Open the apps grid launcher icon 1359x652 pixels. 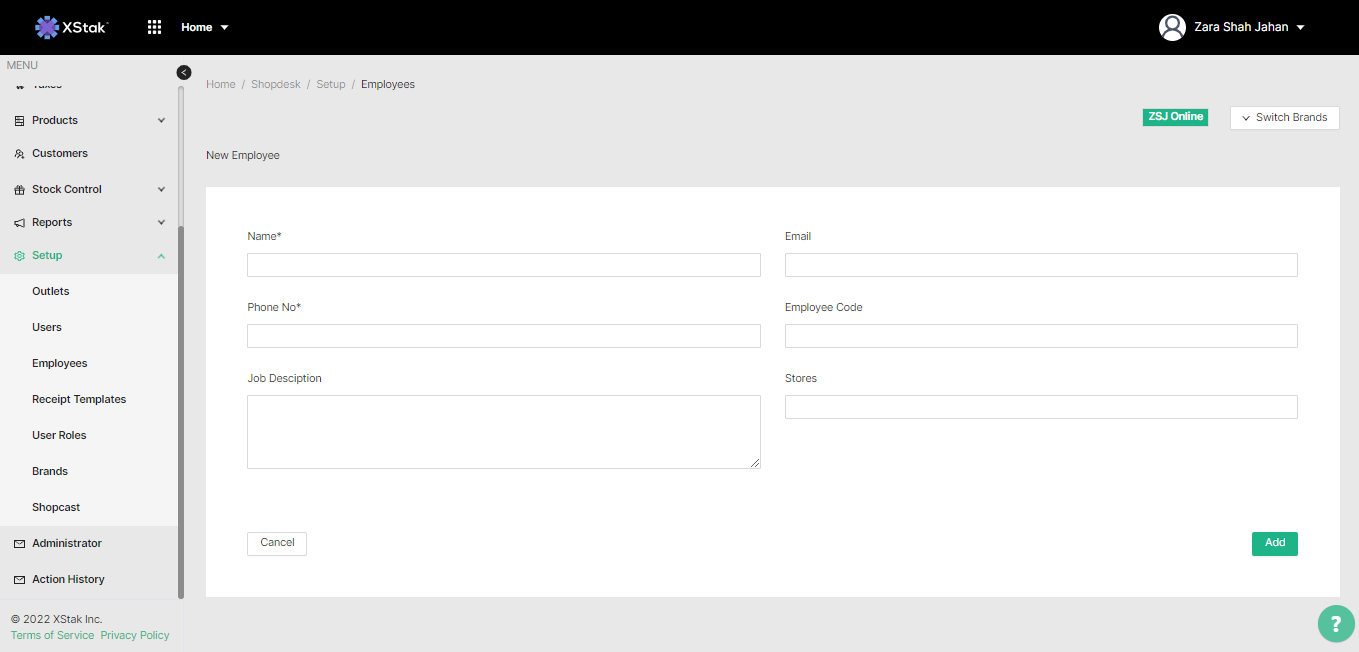[x=154, y=27]
